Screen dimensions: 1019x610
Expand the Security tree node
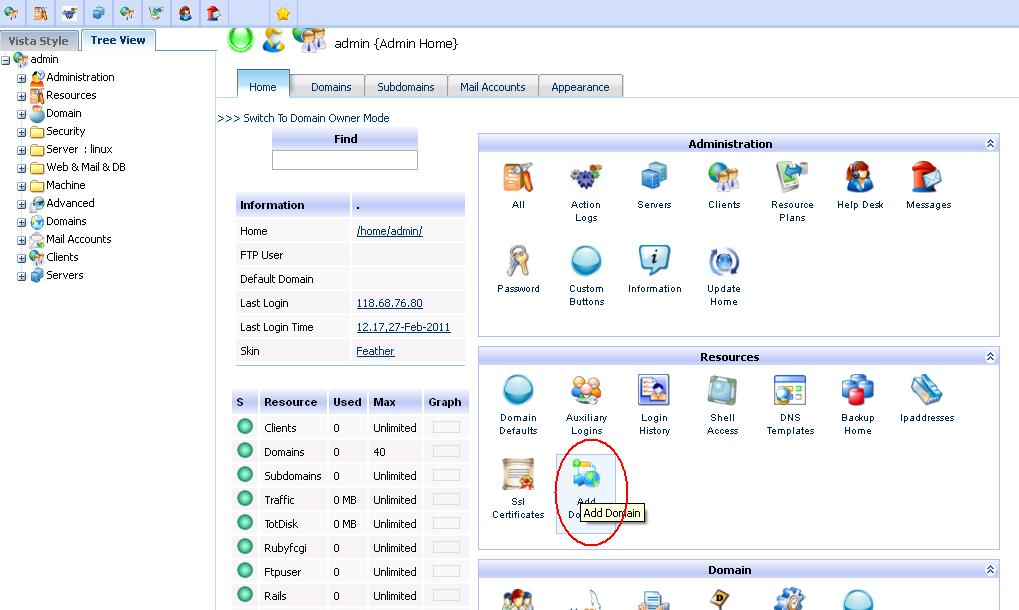[21, 132]
